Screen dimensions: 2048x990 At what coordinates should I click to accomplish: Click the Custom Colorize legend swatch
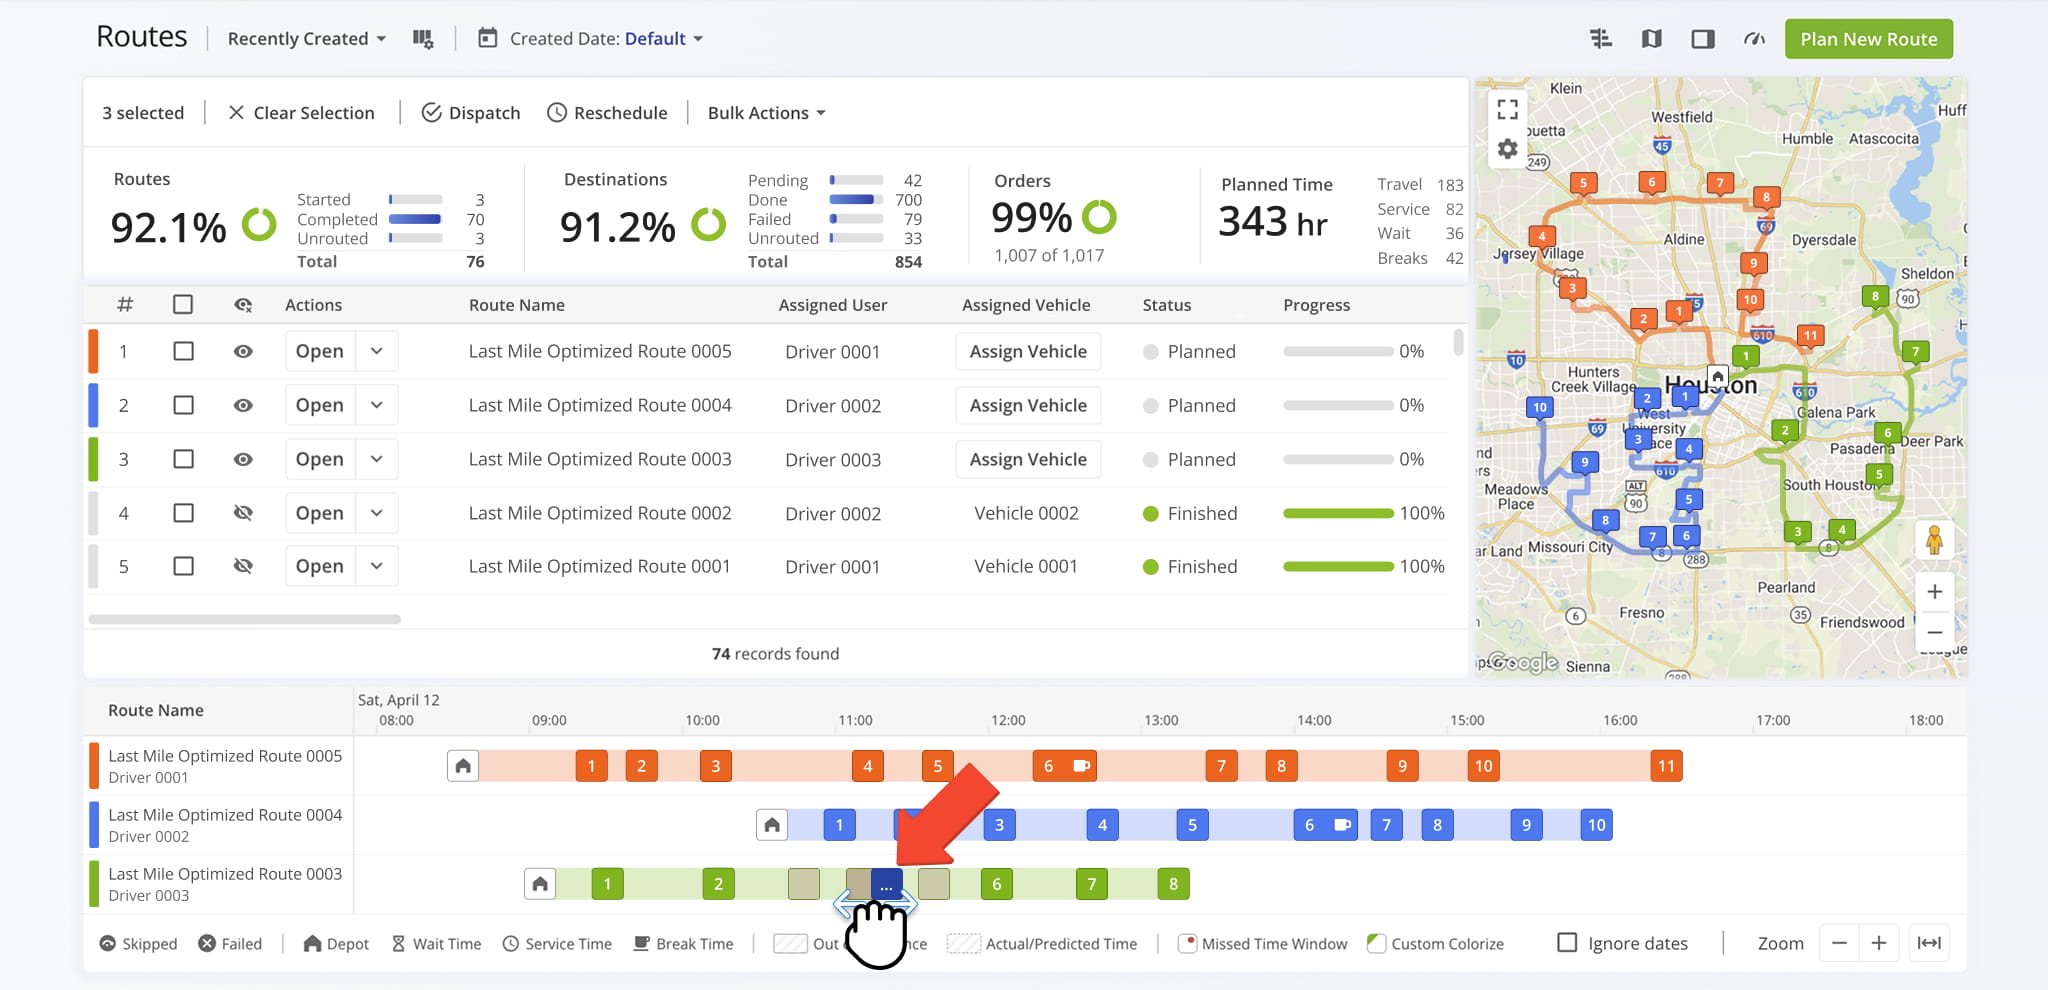click(1376, 943)
